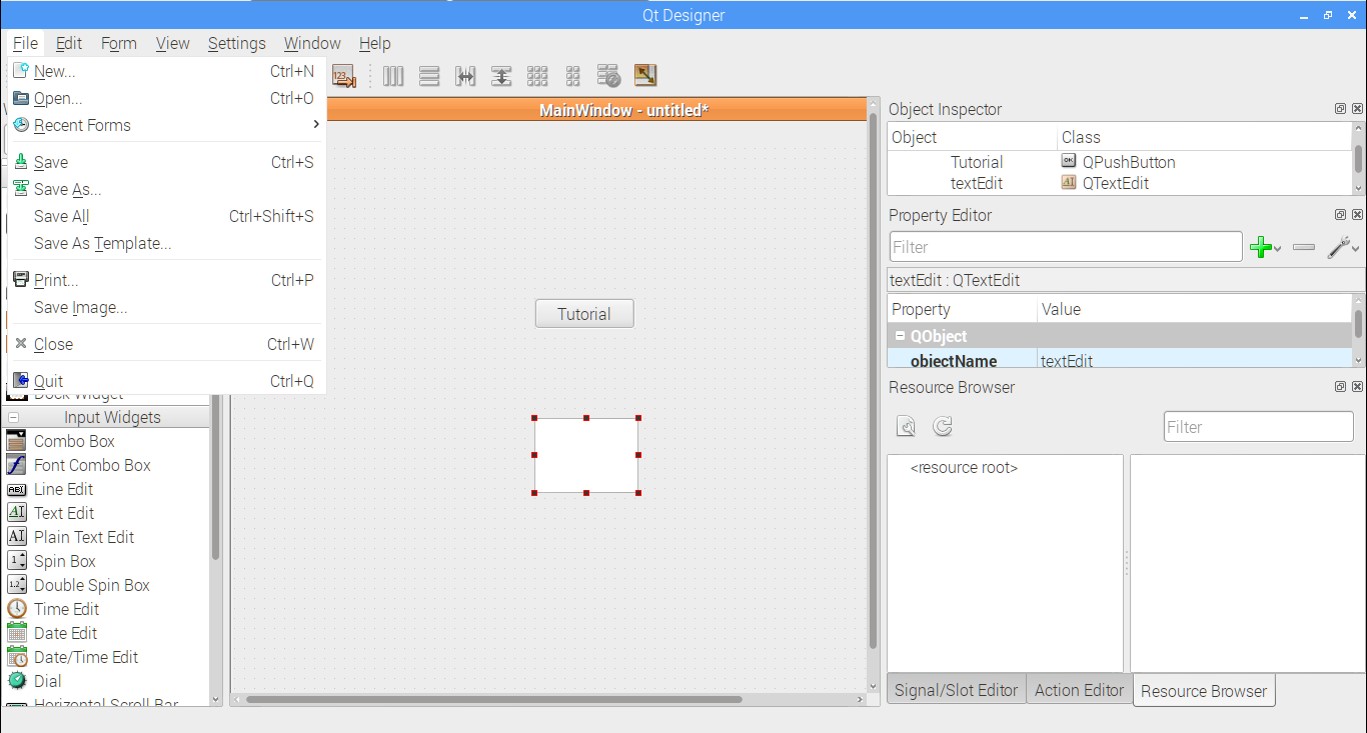This screenshot has width=1367, height=733.
Task: Select the Combo Box widget icon
Action: tap(17, 441)
